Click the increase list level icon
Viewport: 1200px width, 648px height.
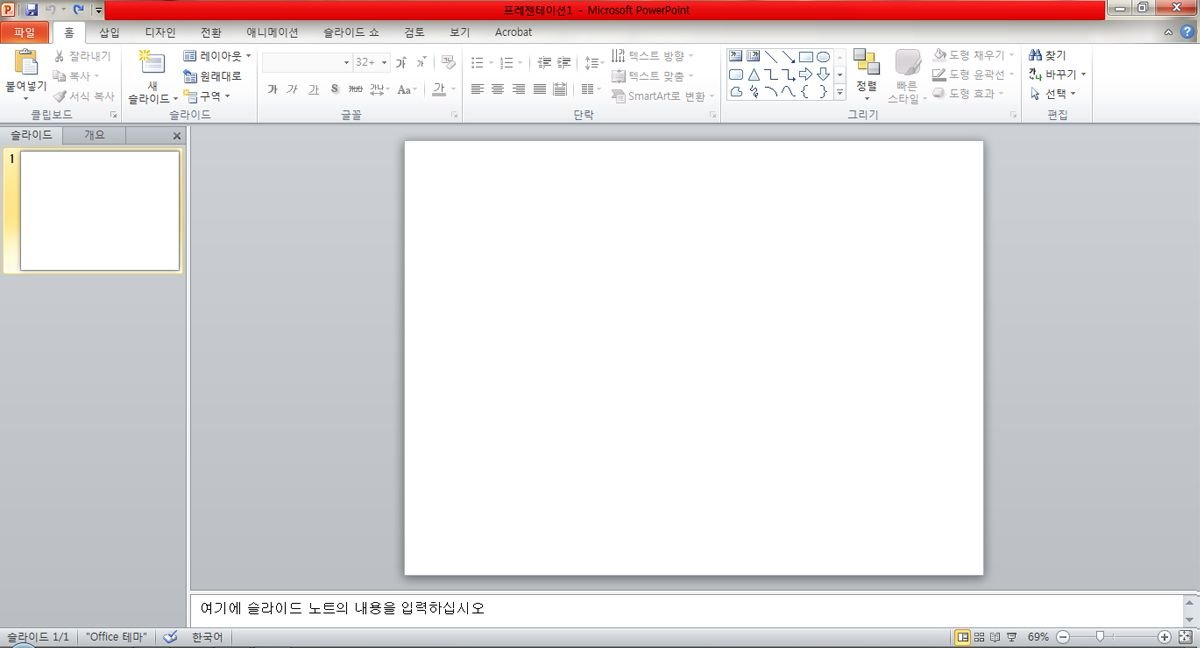click(564, 62)
